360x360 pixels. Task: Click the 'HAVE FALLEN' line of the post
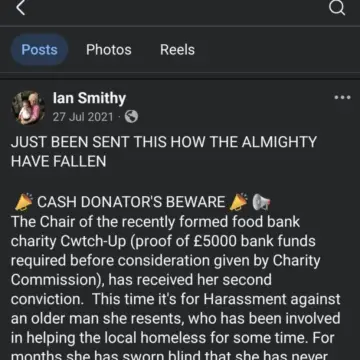coord(58,162)
